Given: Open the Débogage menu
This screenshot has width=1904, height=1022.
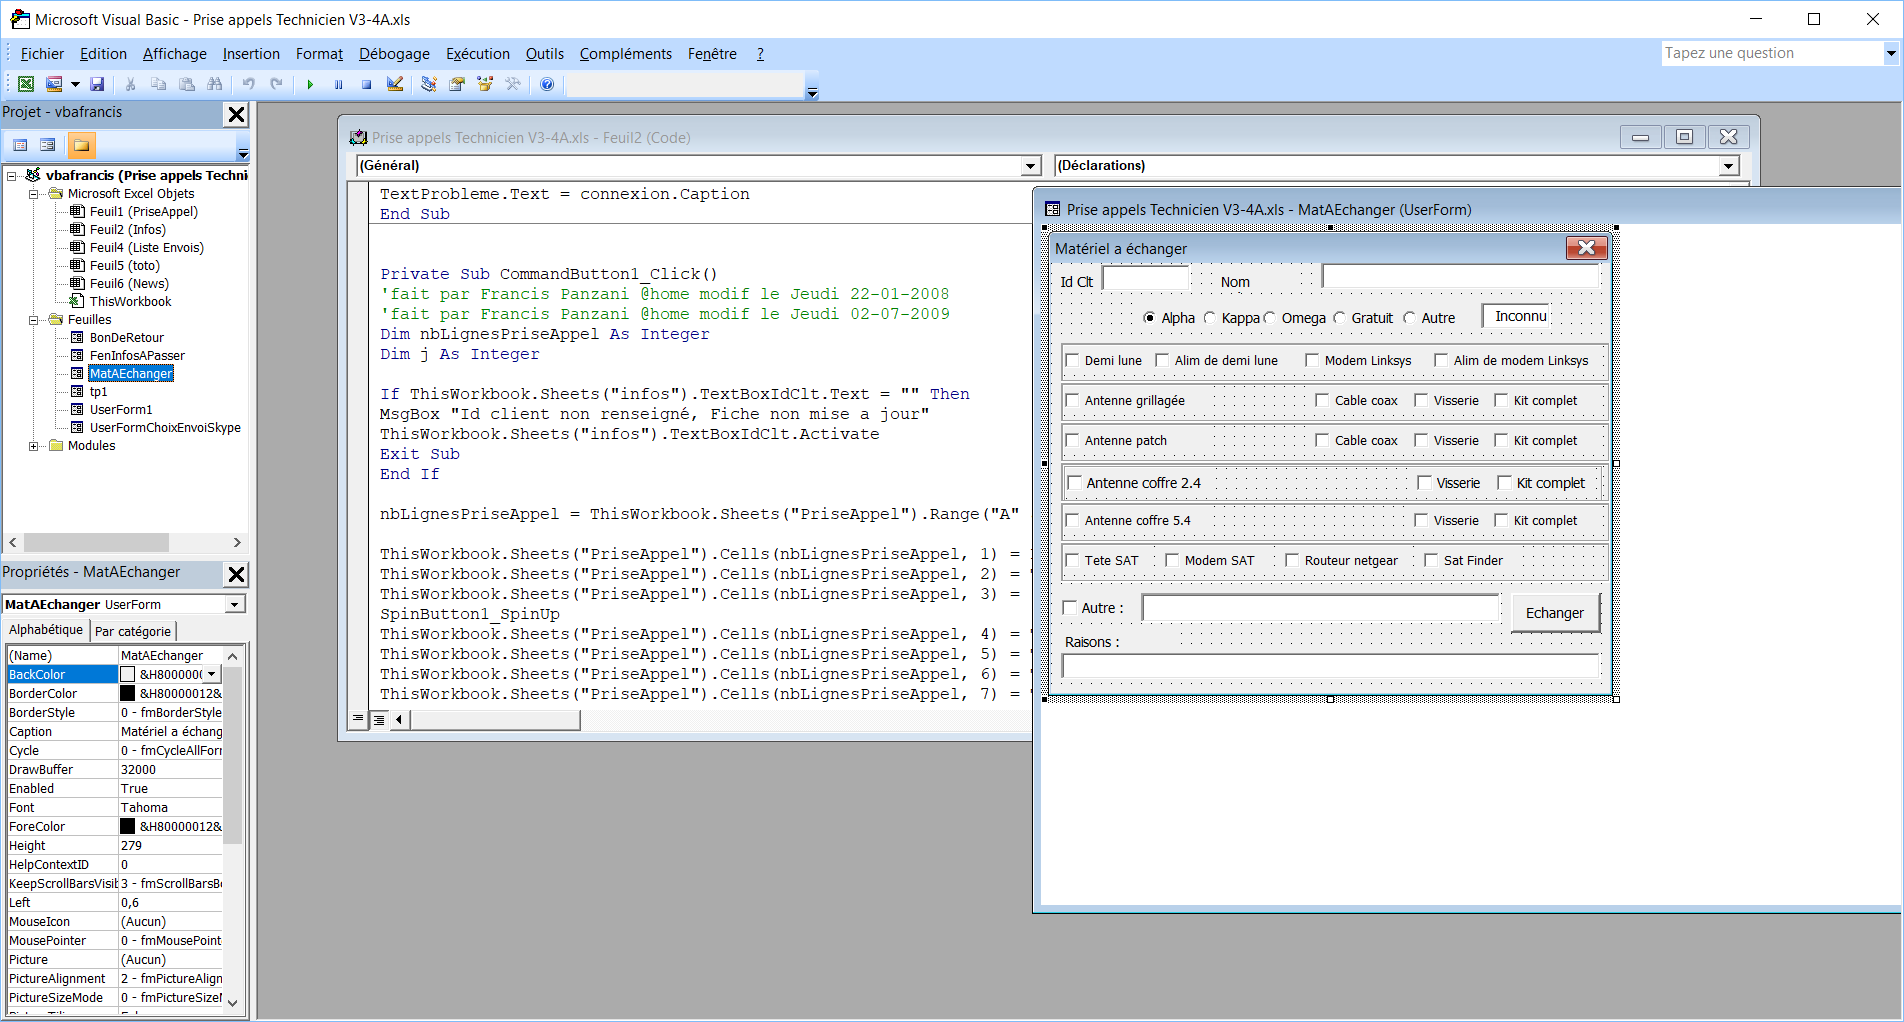Looking at the screenshot, I should (394, 54).
